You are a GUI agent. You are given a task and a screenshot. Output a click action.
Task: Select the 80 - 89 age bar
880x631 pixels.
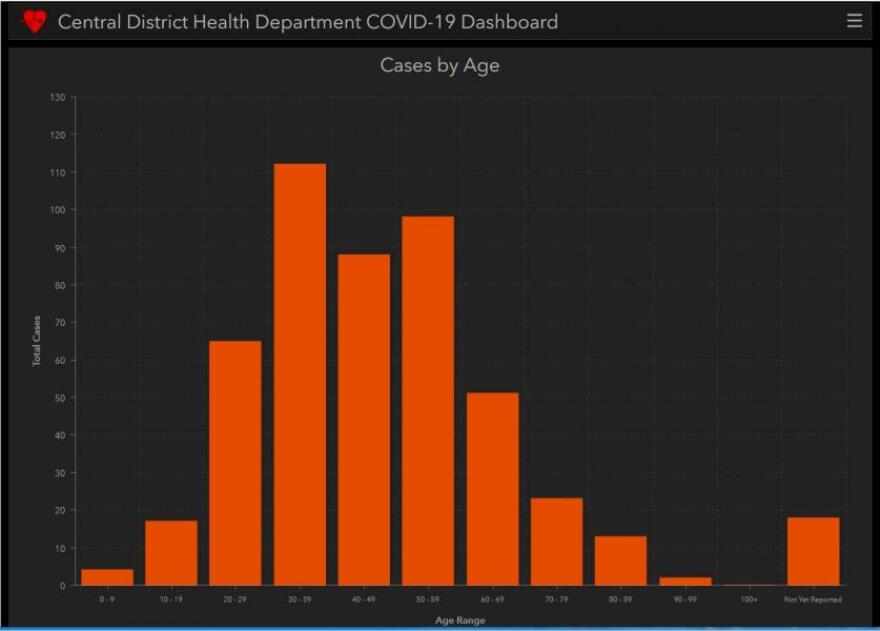point(621,560)
